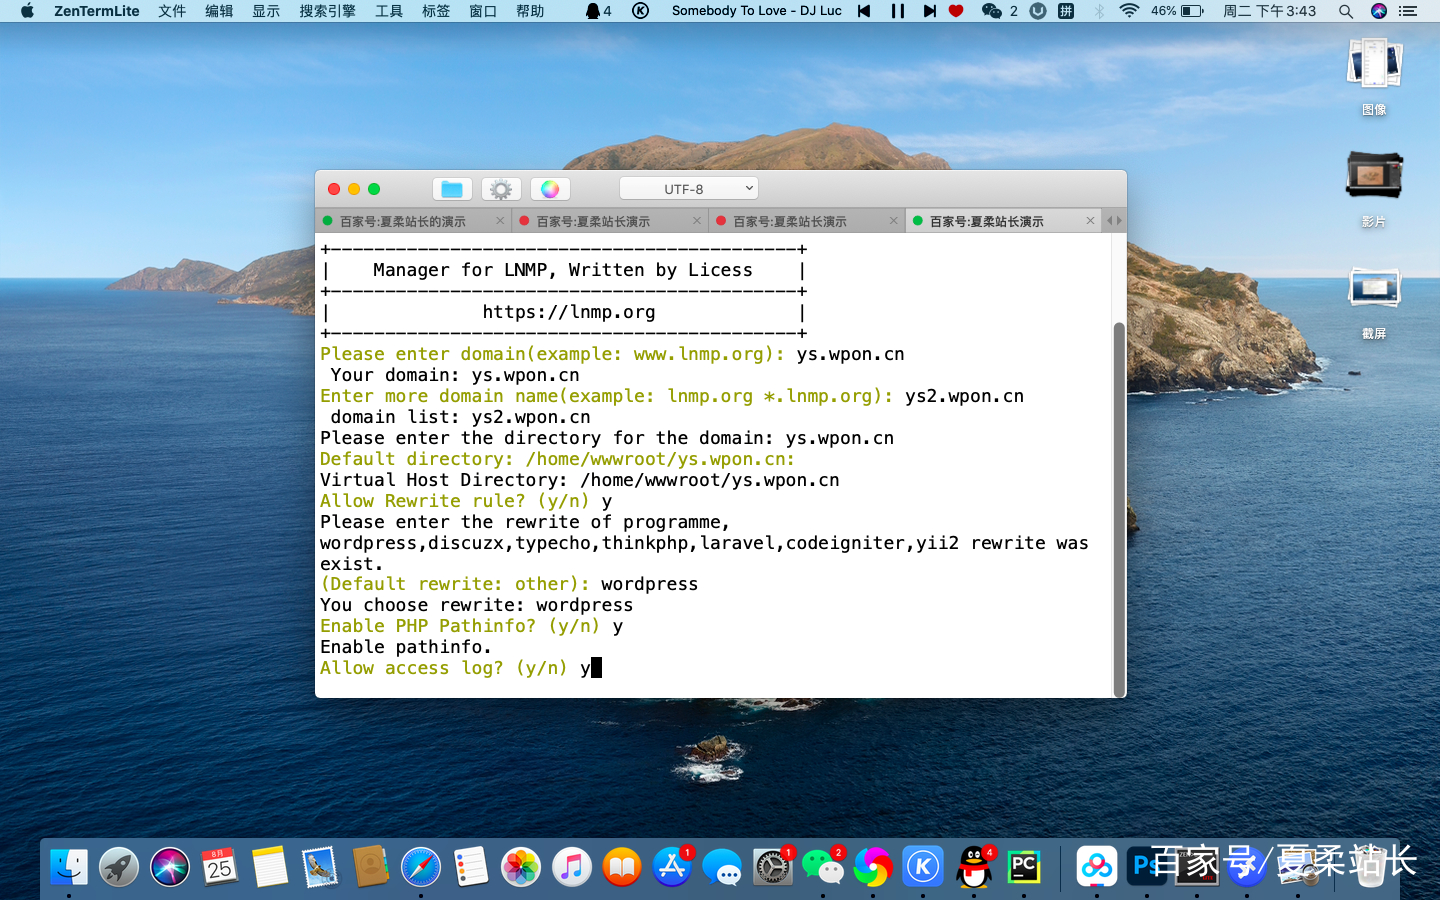This screenshot has width=1440, height=900.
Task: Click 'You choose rewrite: wordpress' line
Action: click(476, 605)
